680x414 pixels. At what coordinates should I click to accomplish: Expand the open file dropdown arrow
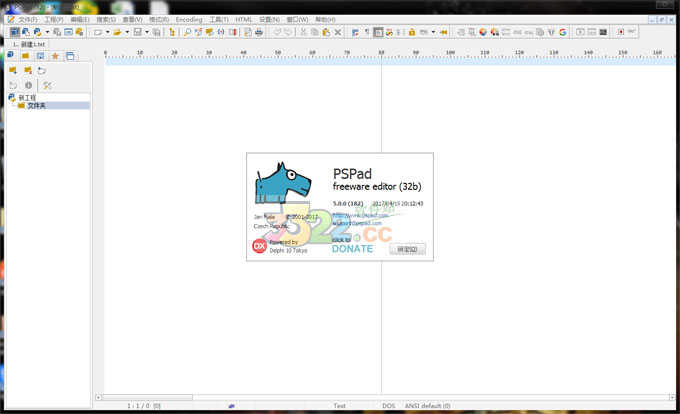coord(127,32)
